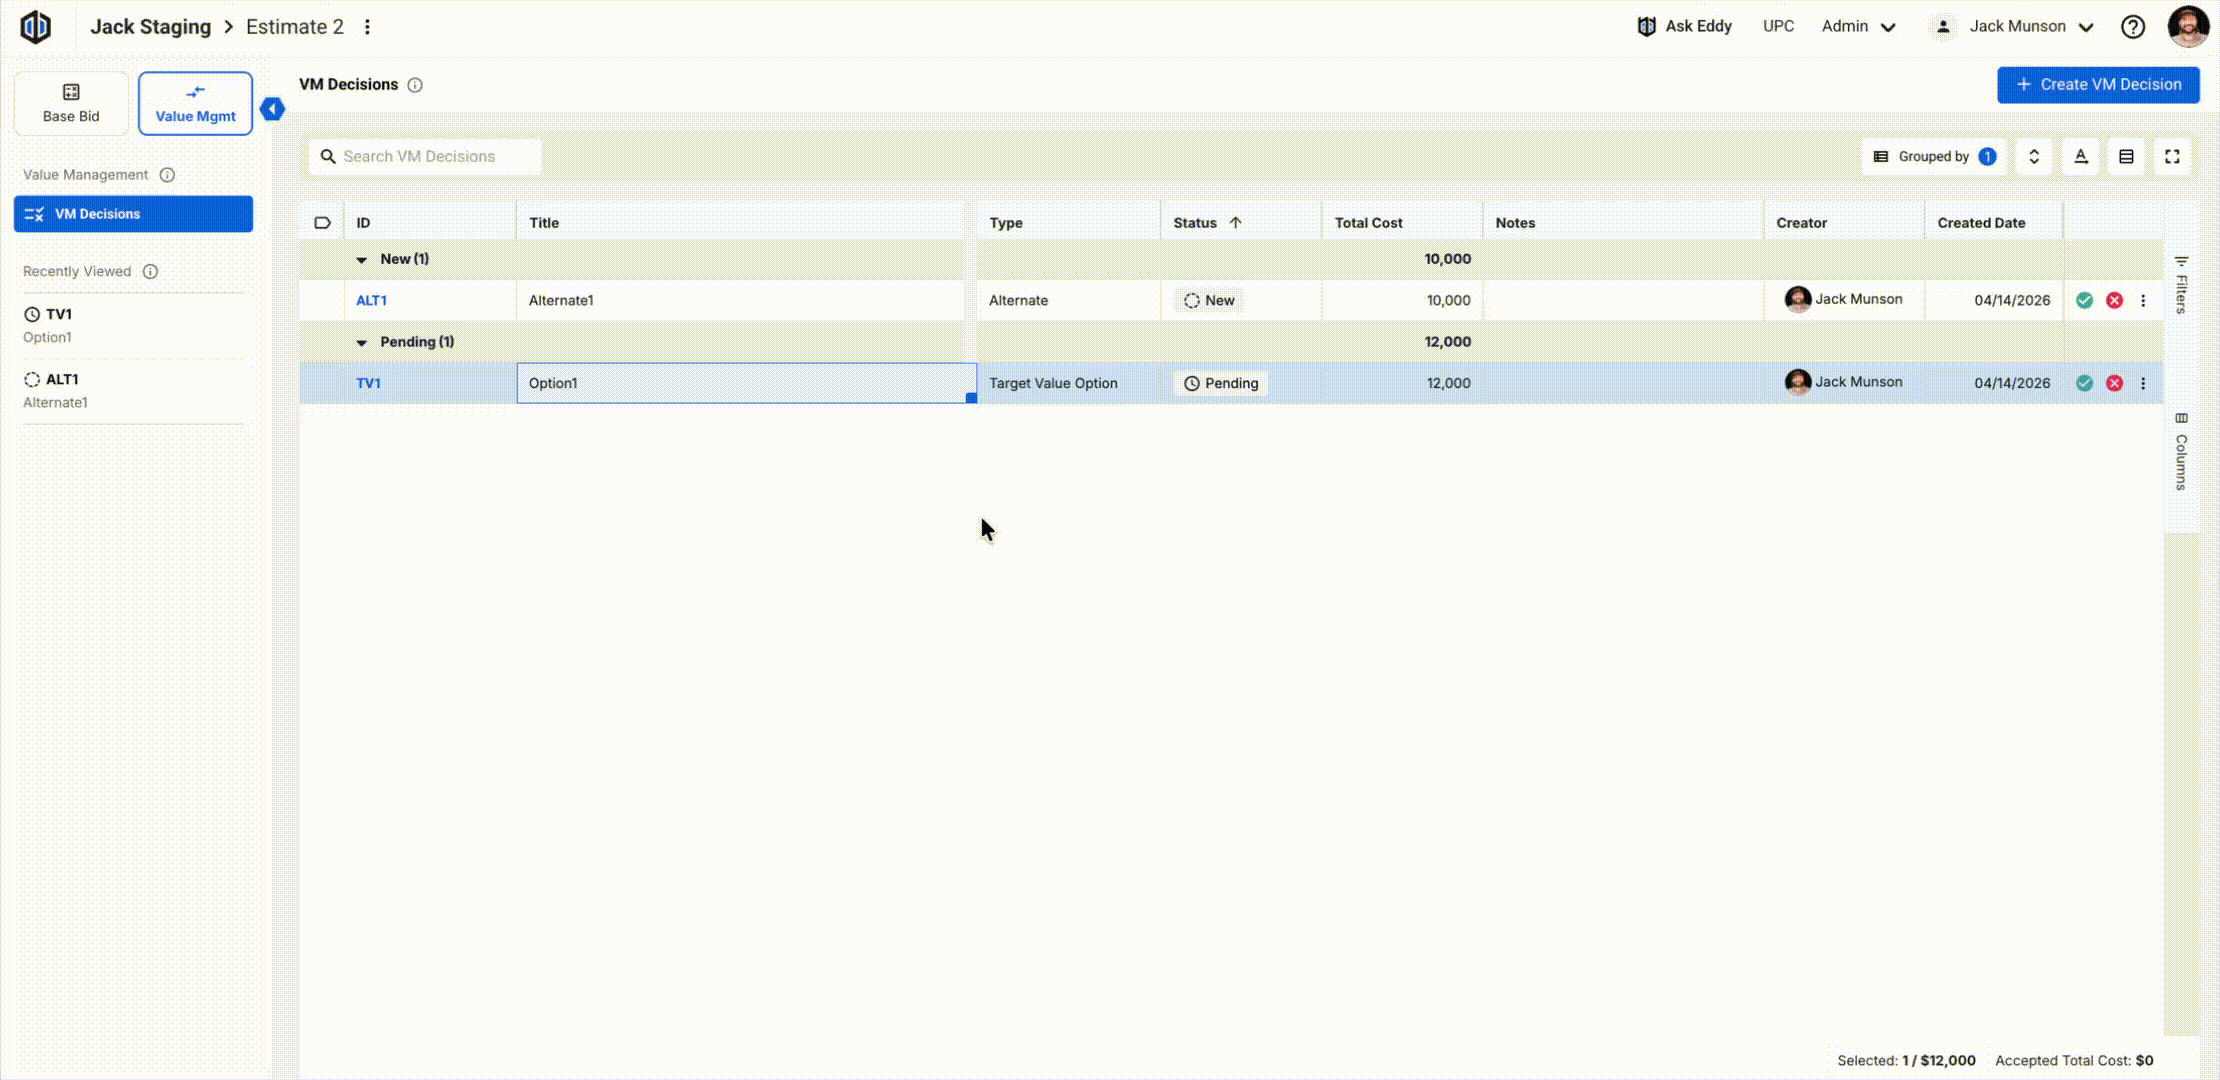Switch to the Base Bid tab
This screenshot has height=1080, width=2220.
coord(71,104)
